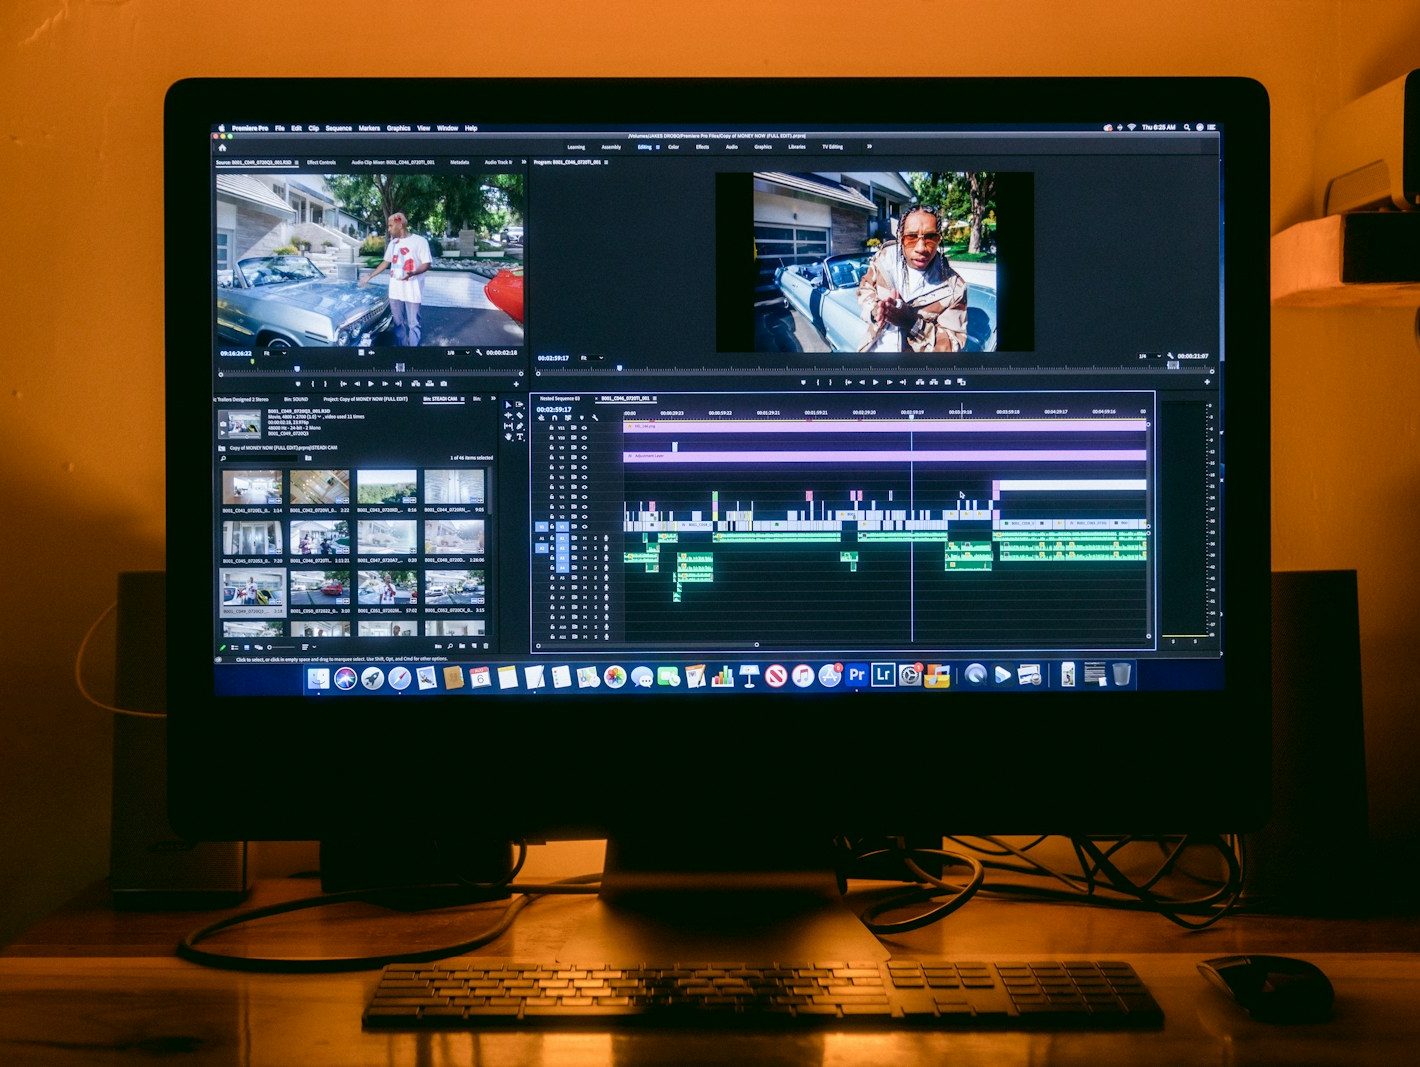This screenshot has height=1067, width=1420.
Task: Select the Hand tool
Action: click(x=508, y=438)
